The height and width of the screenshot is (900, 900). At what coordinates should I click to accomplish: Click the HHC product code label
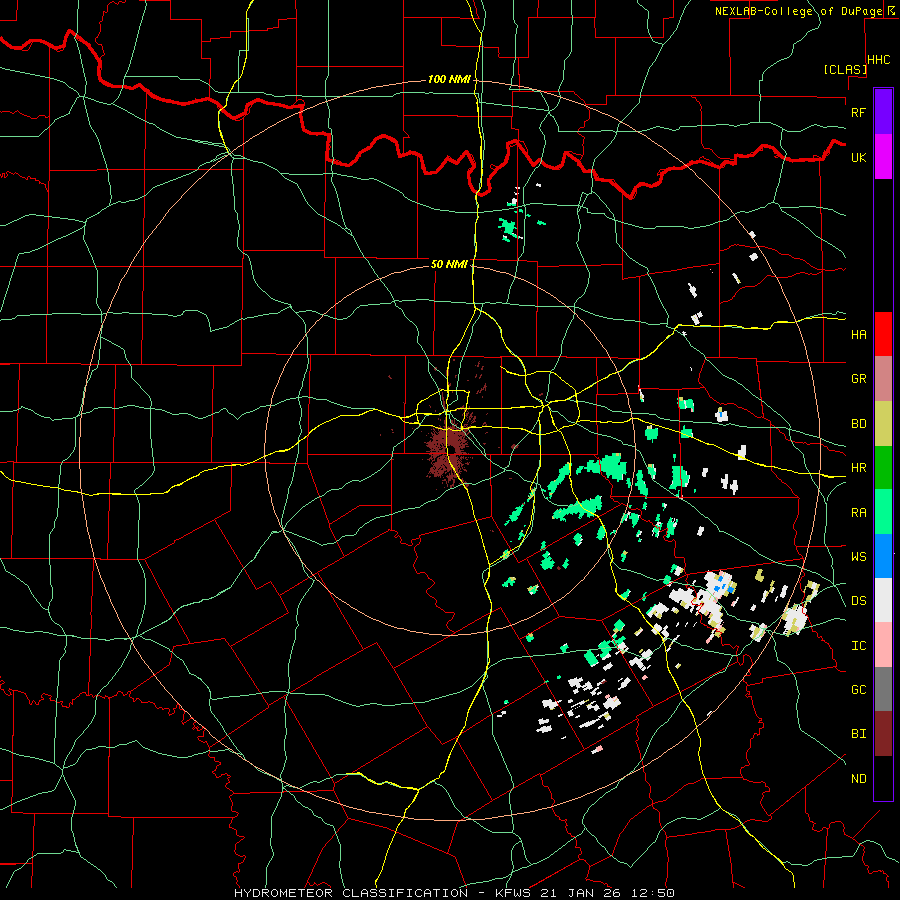(879, 60)
